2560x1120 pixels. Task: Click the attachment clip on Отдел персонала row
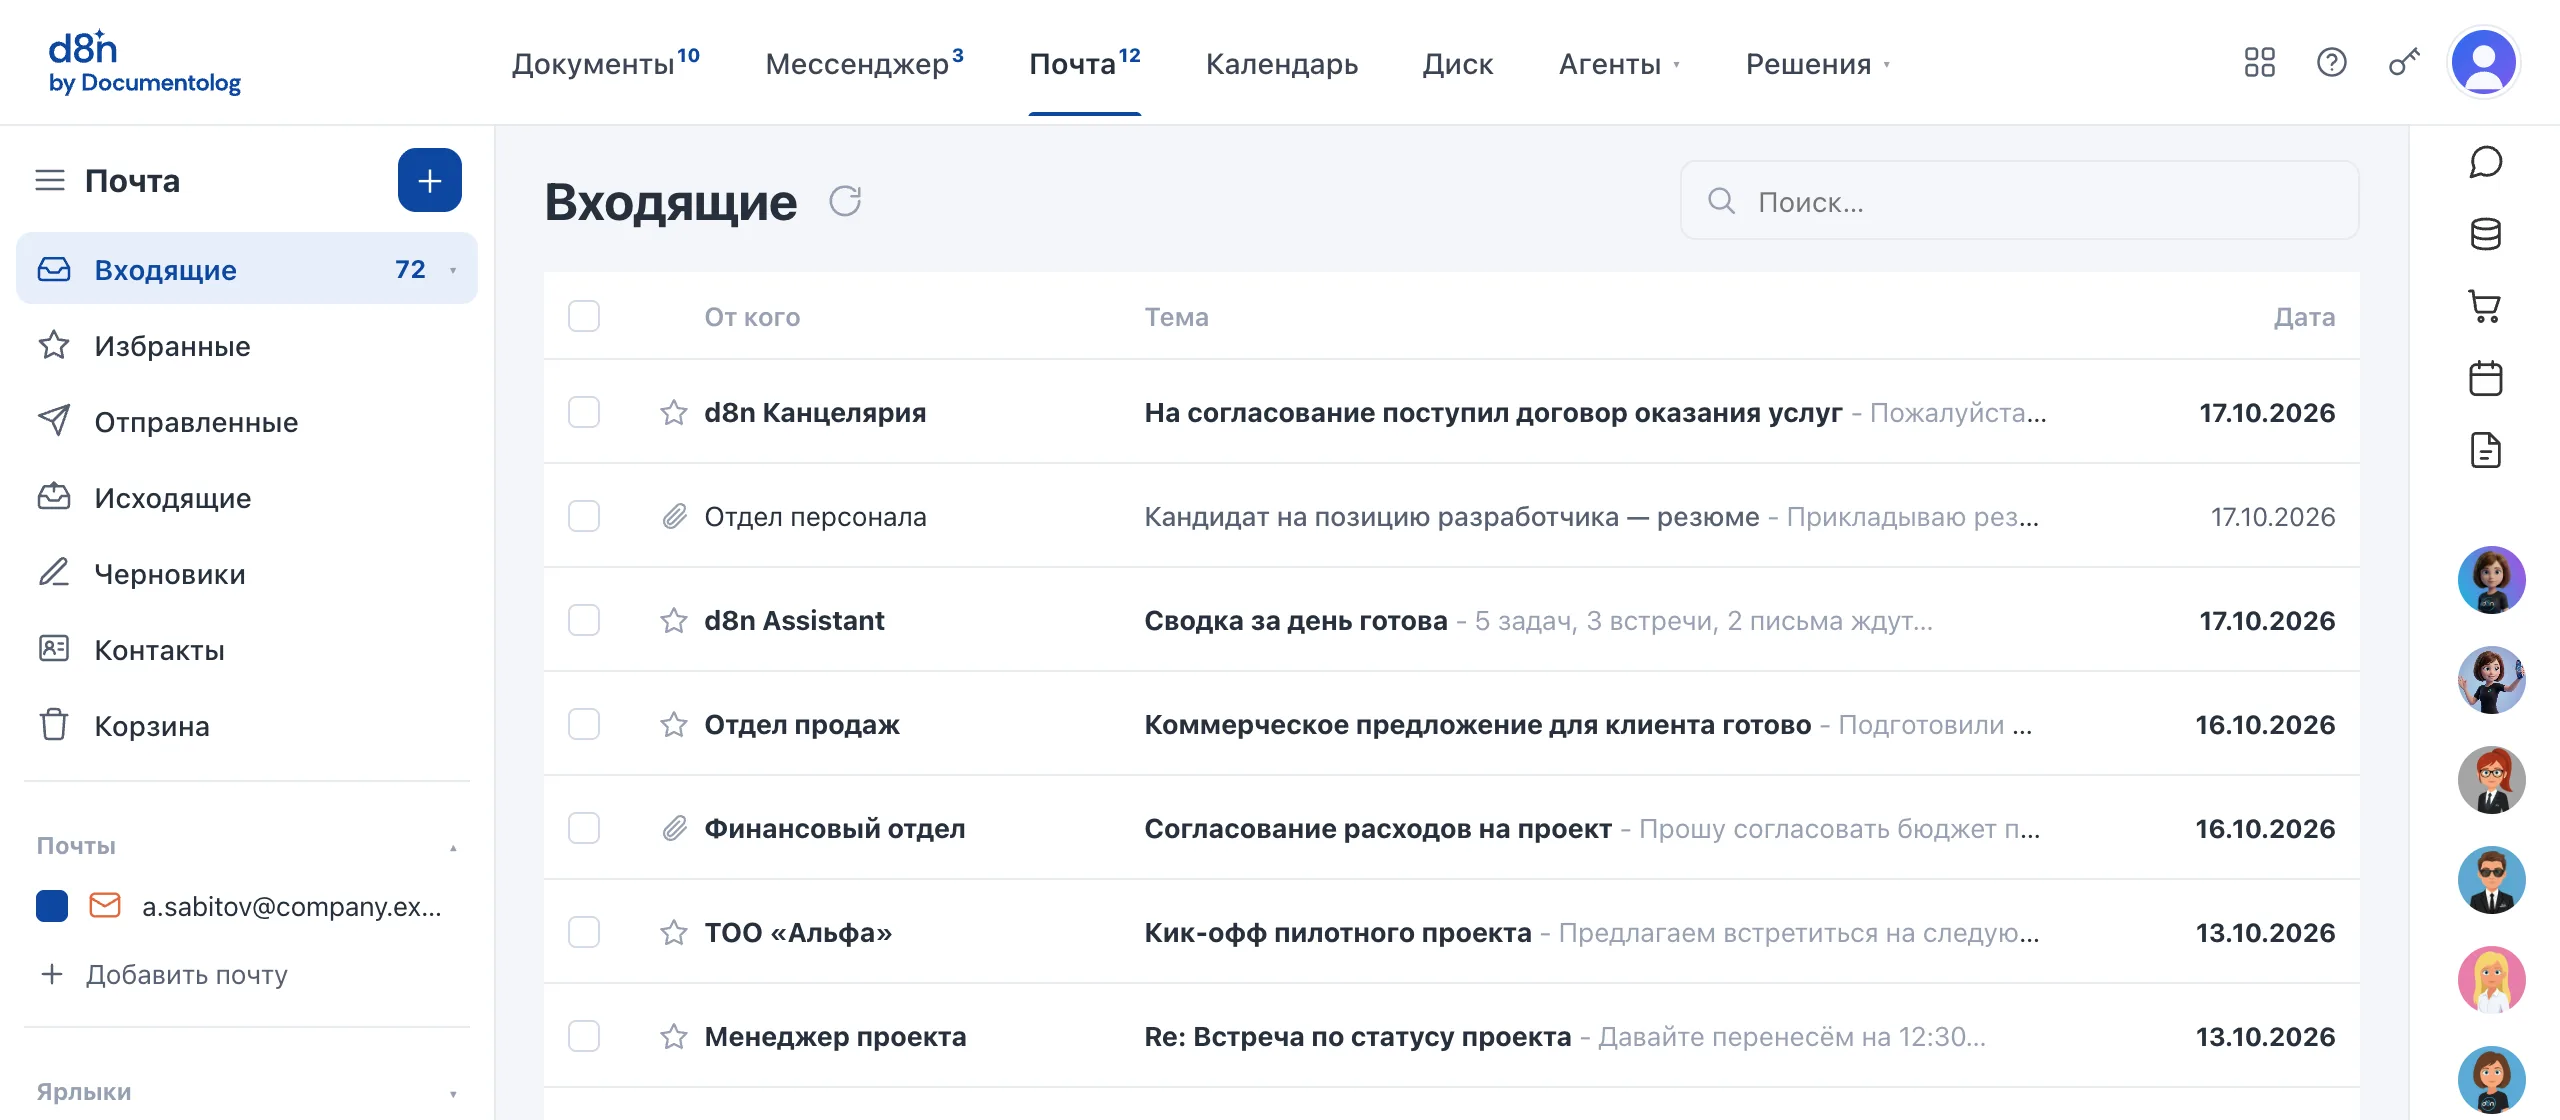(674, 516)
